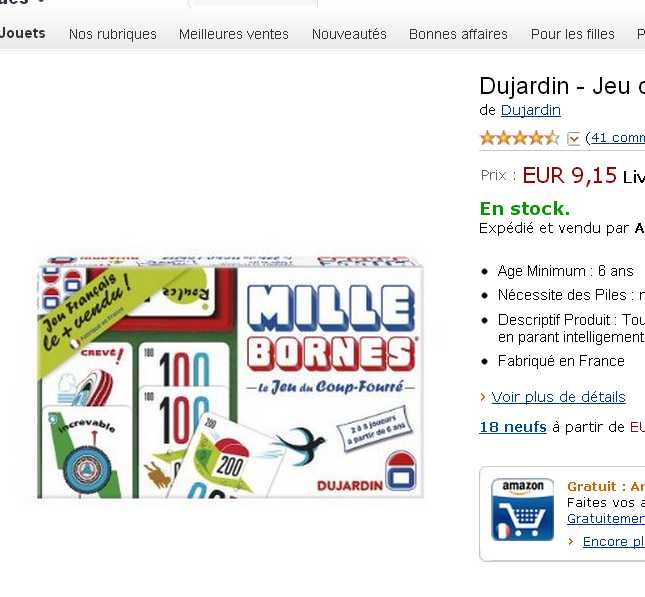Click the star rating icon

point(519,138)
